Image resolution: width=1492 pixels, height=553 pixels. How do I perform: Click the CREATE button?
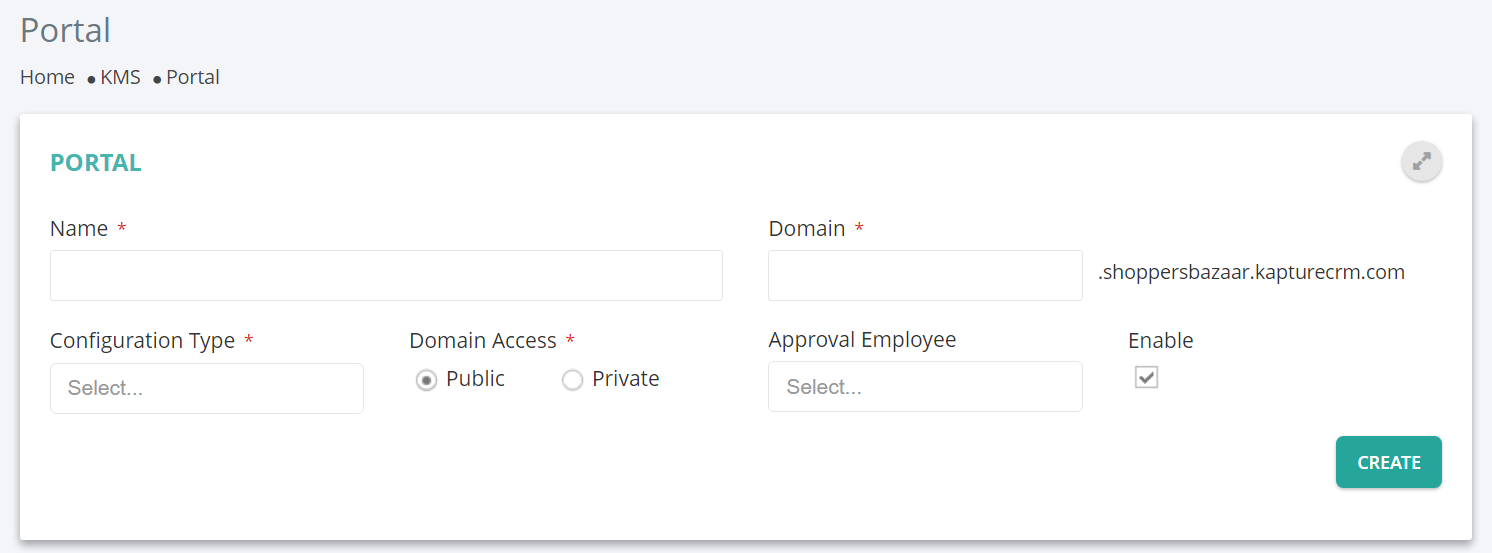1389,462
